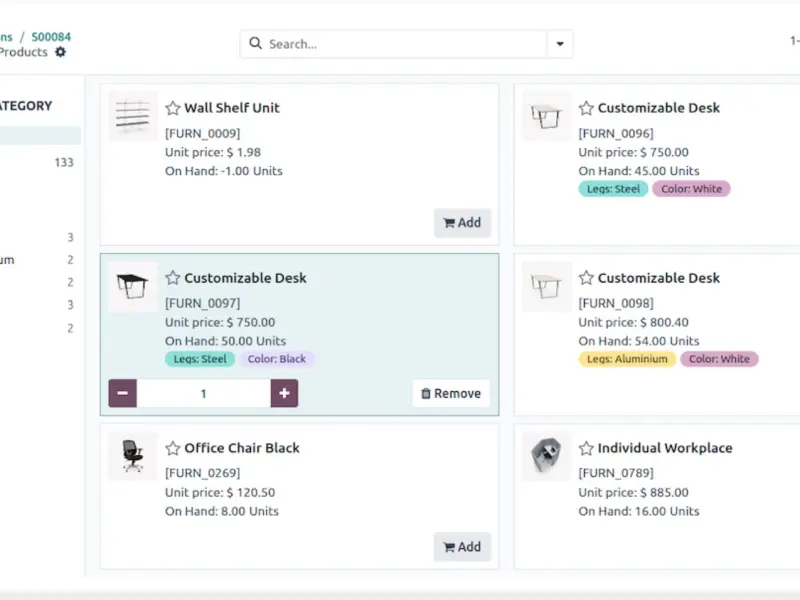800x600 pixels.
Task: Increase quantity with the plus button
Action: coord(284,393)
